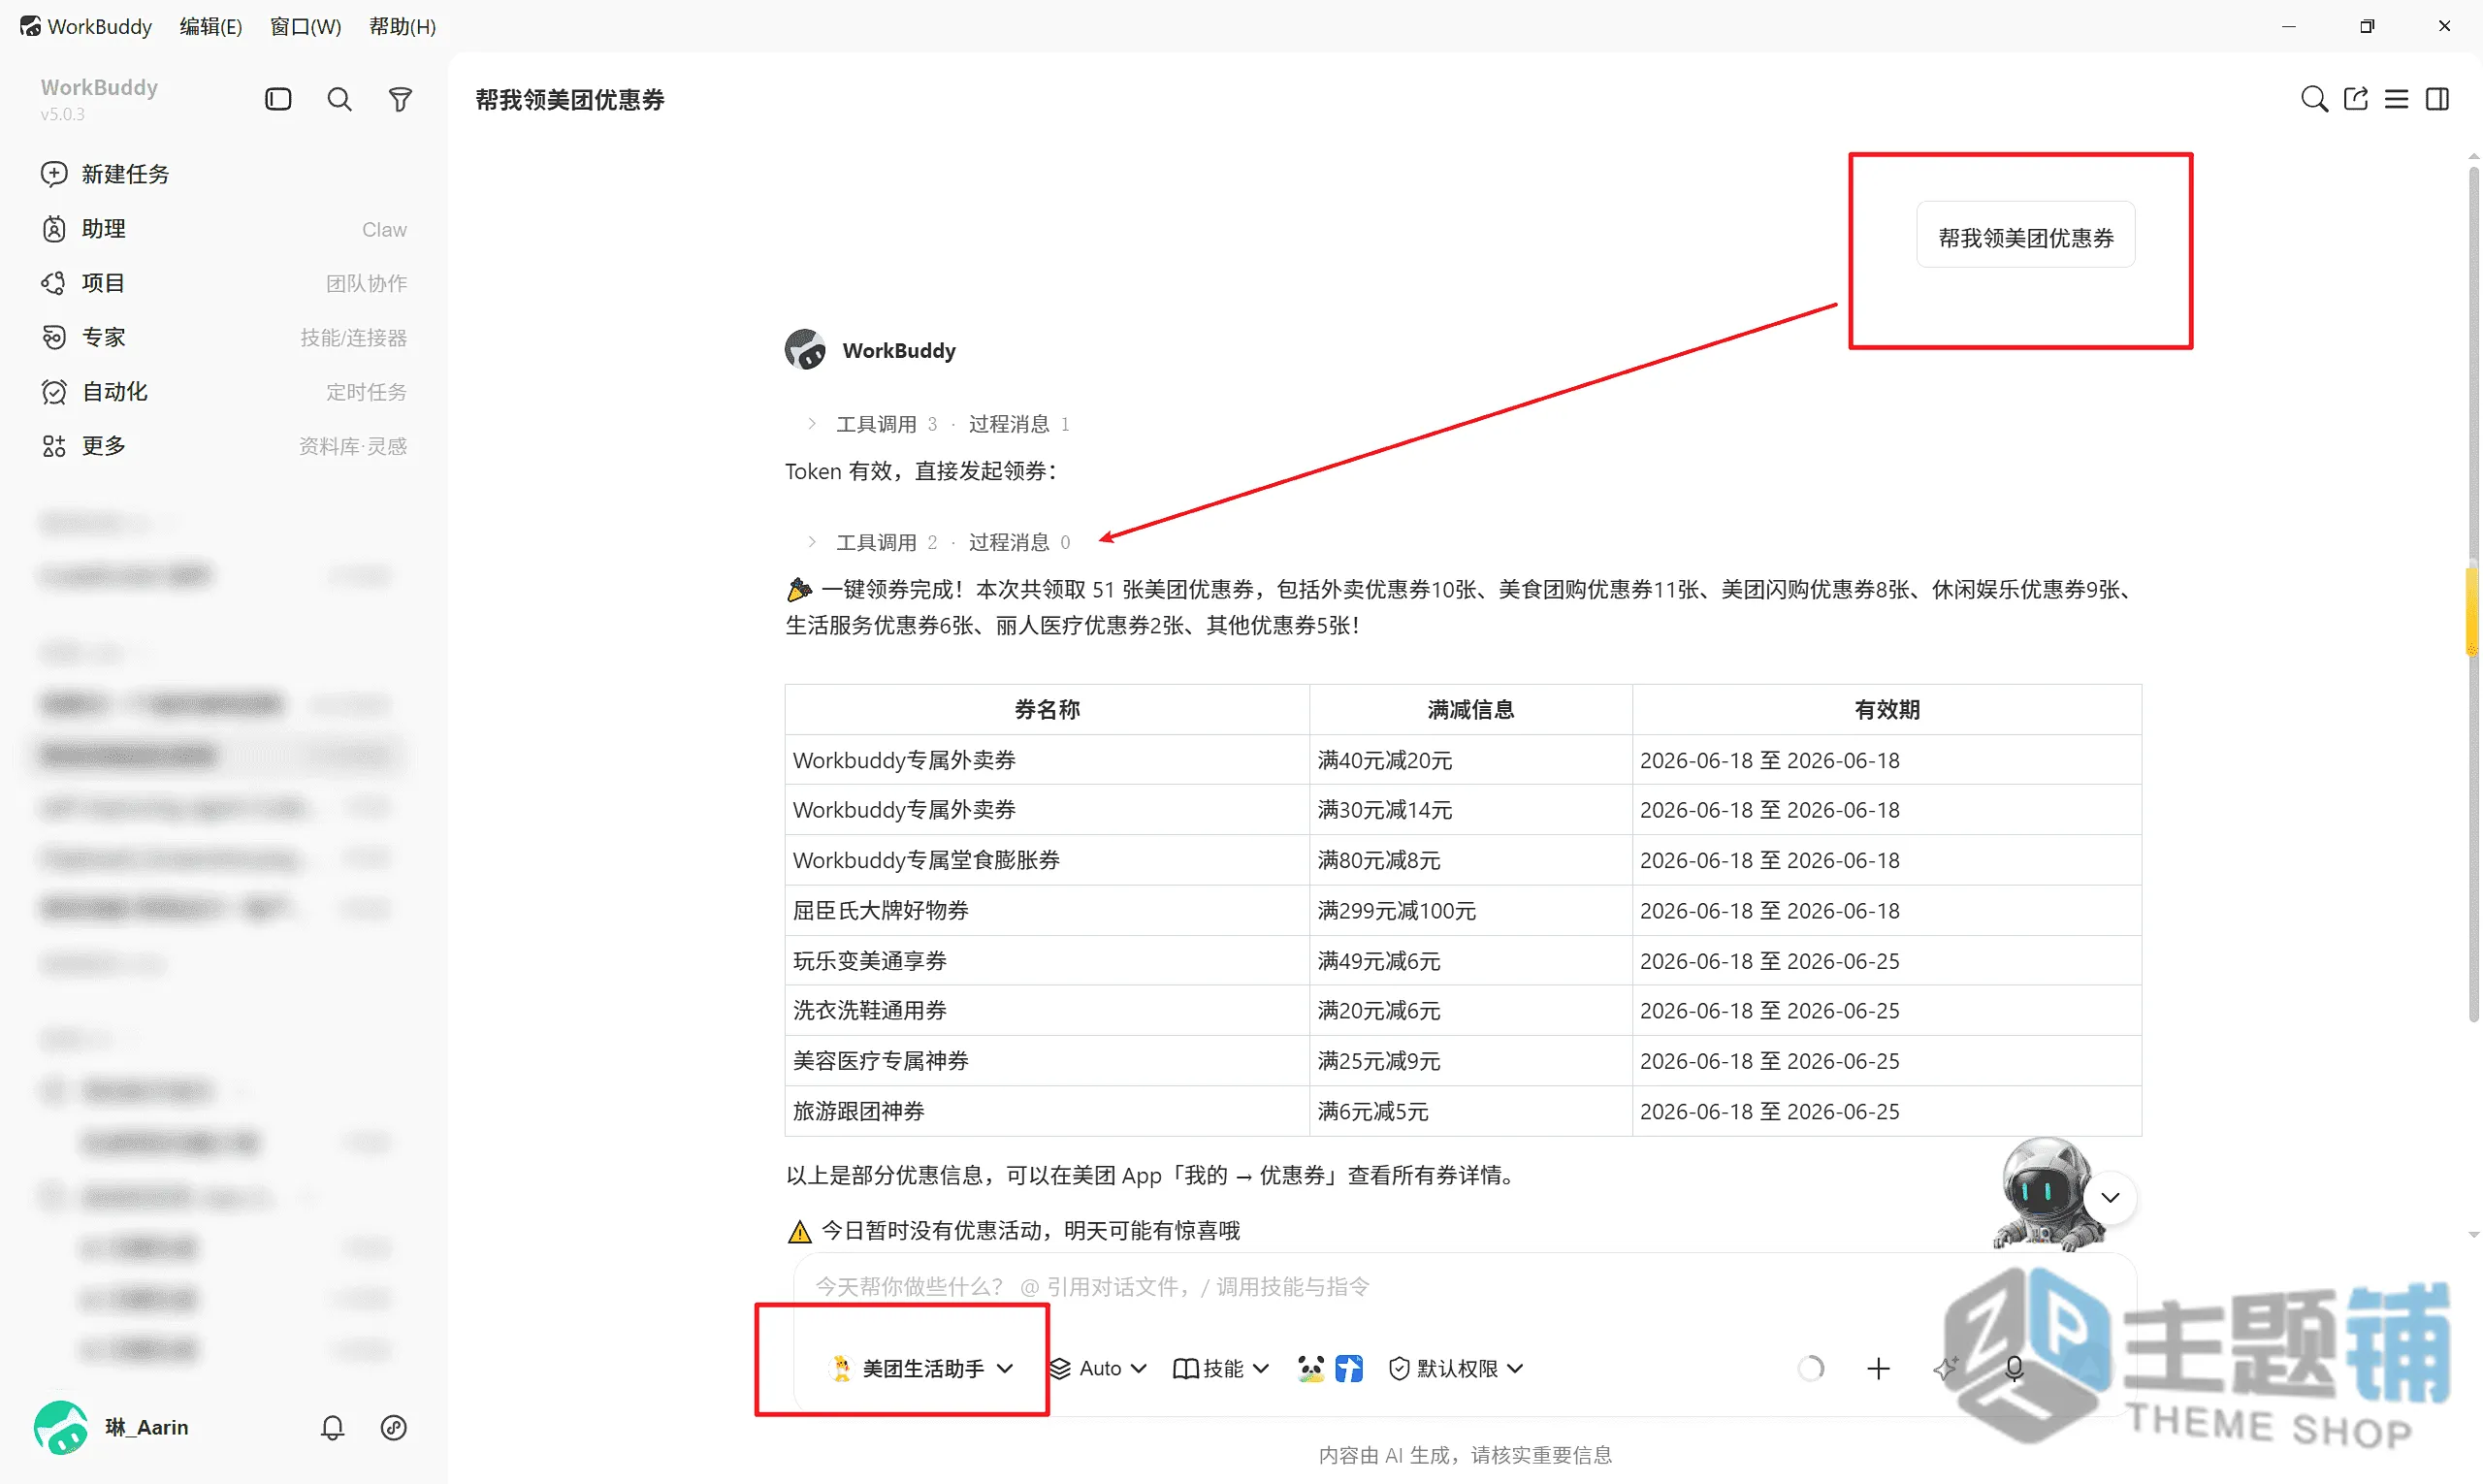The image size is (2483, 1484).
Task: Open the compass icon beside notifications
Action: click(393, 1427)
